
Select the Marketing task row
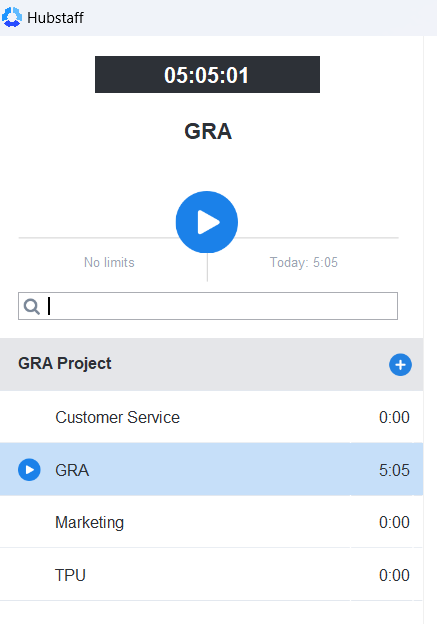[x=211, y=522]
